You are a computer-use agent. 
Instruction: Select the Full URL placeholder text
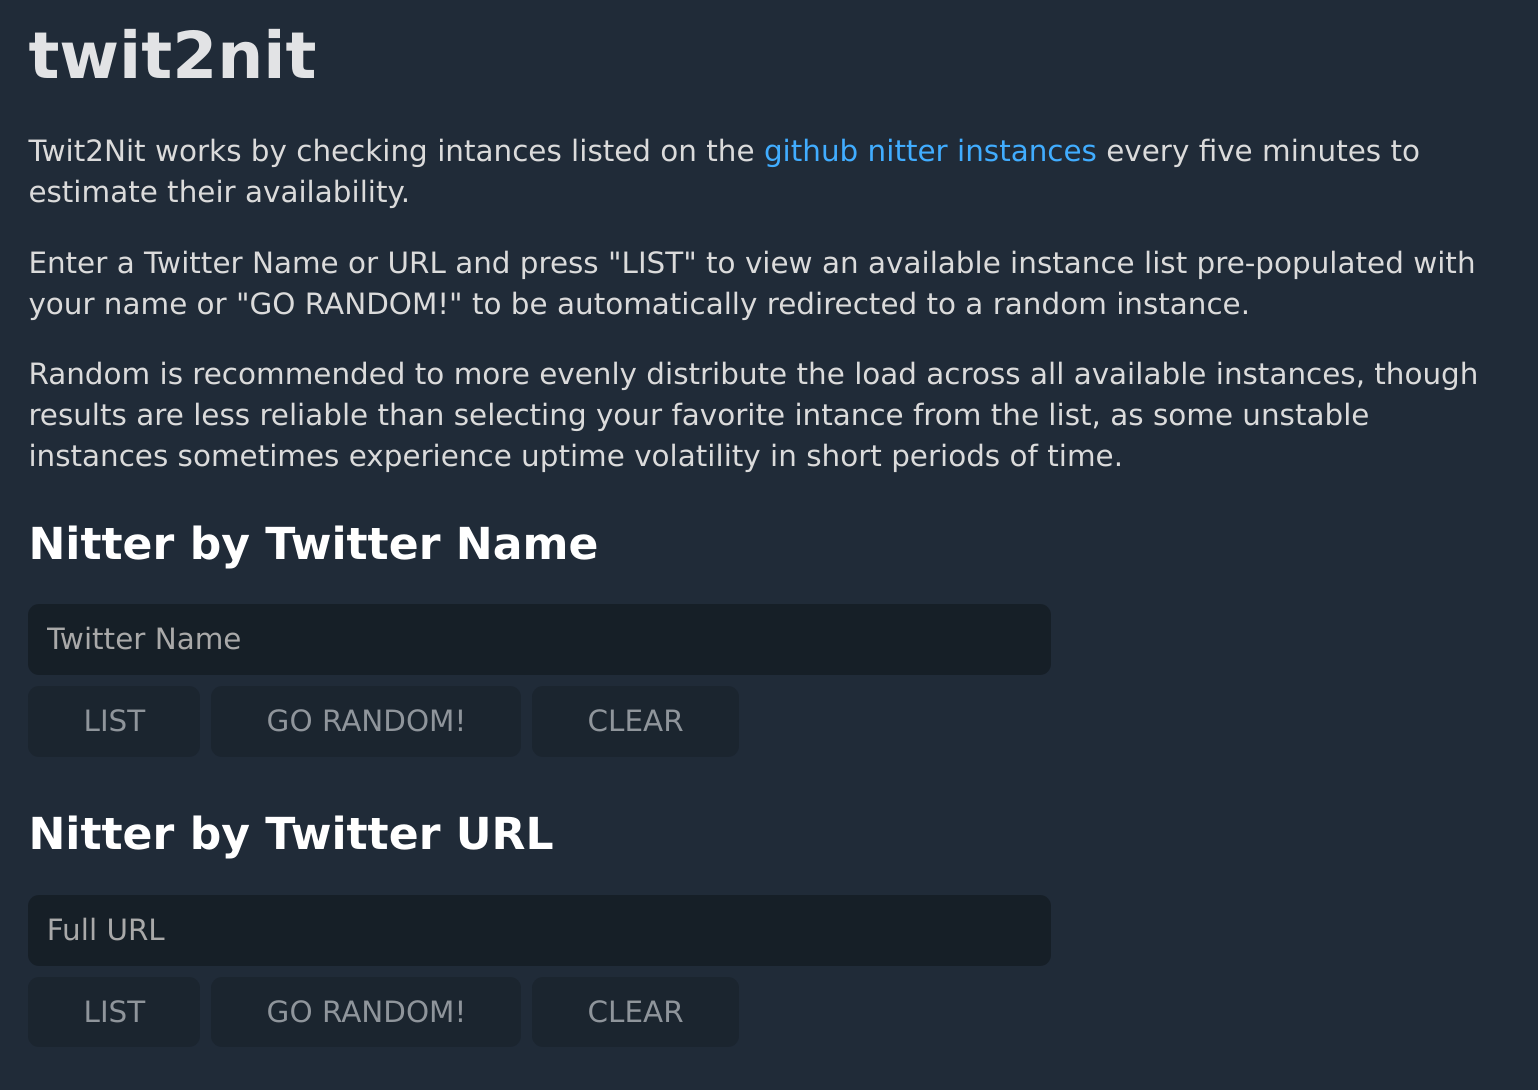105,930
